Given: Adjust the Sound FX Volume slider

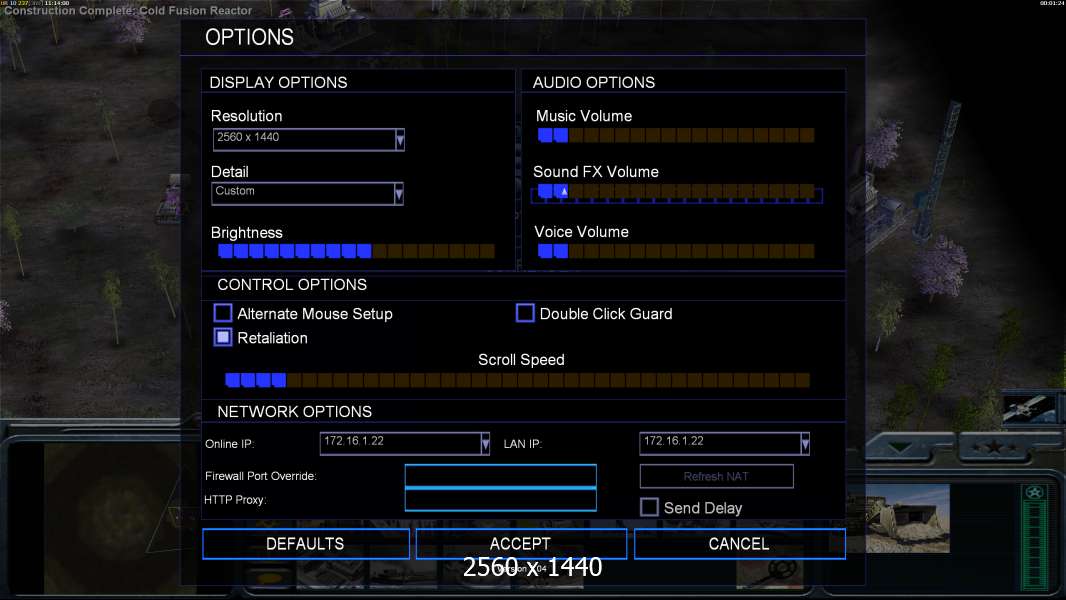Looking at the screenshot, I should click(x=676, y=192).
